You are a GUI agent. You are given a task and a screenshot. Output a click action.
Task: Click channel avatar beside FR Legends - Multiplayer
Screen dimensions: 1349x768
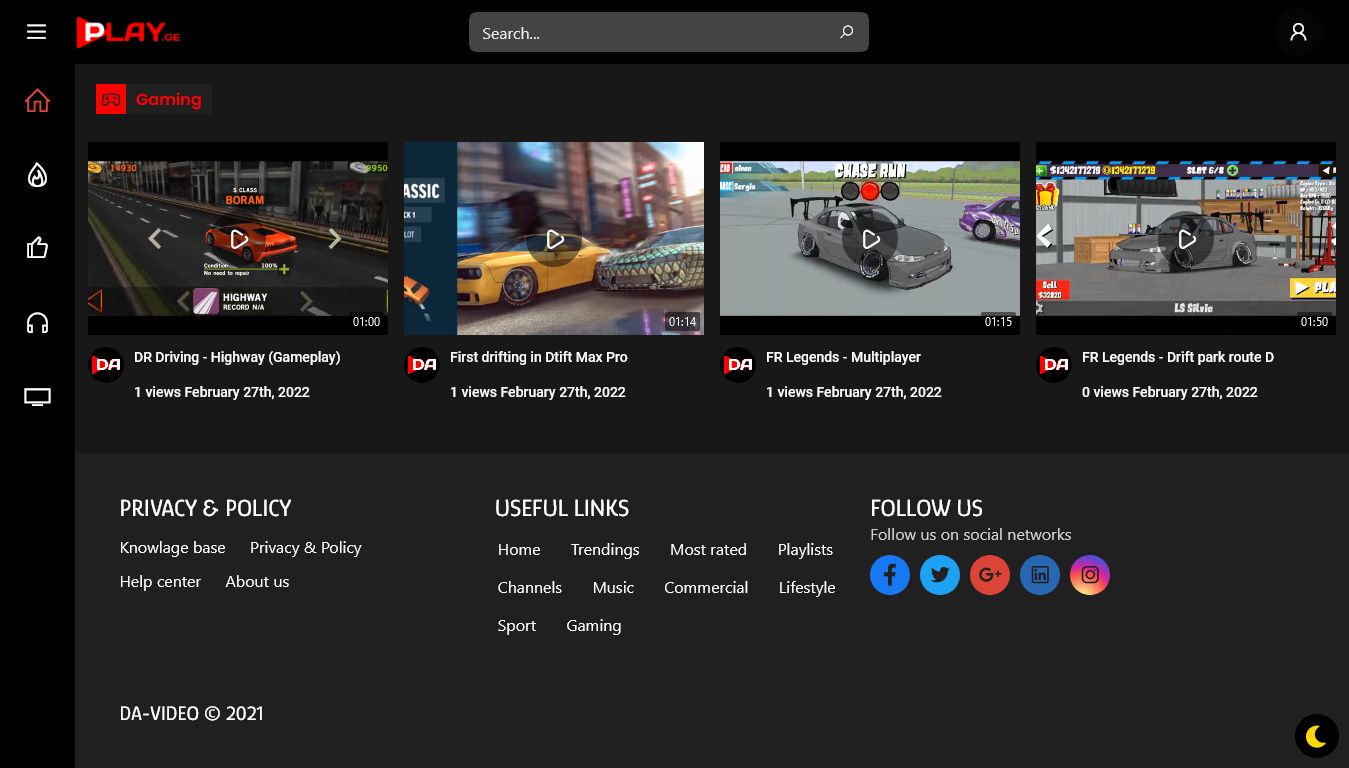tap(738, 365)
